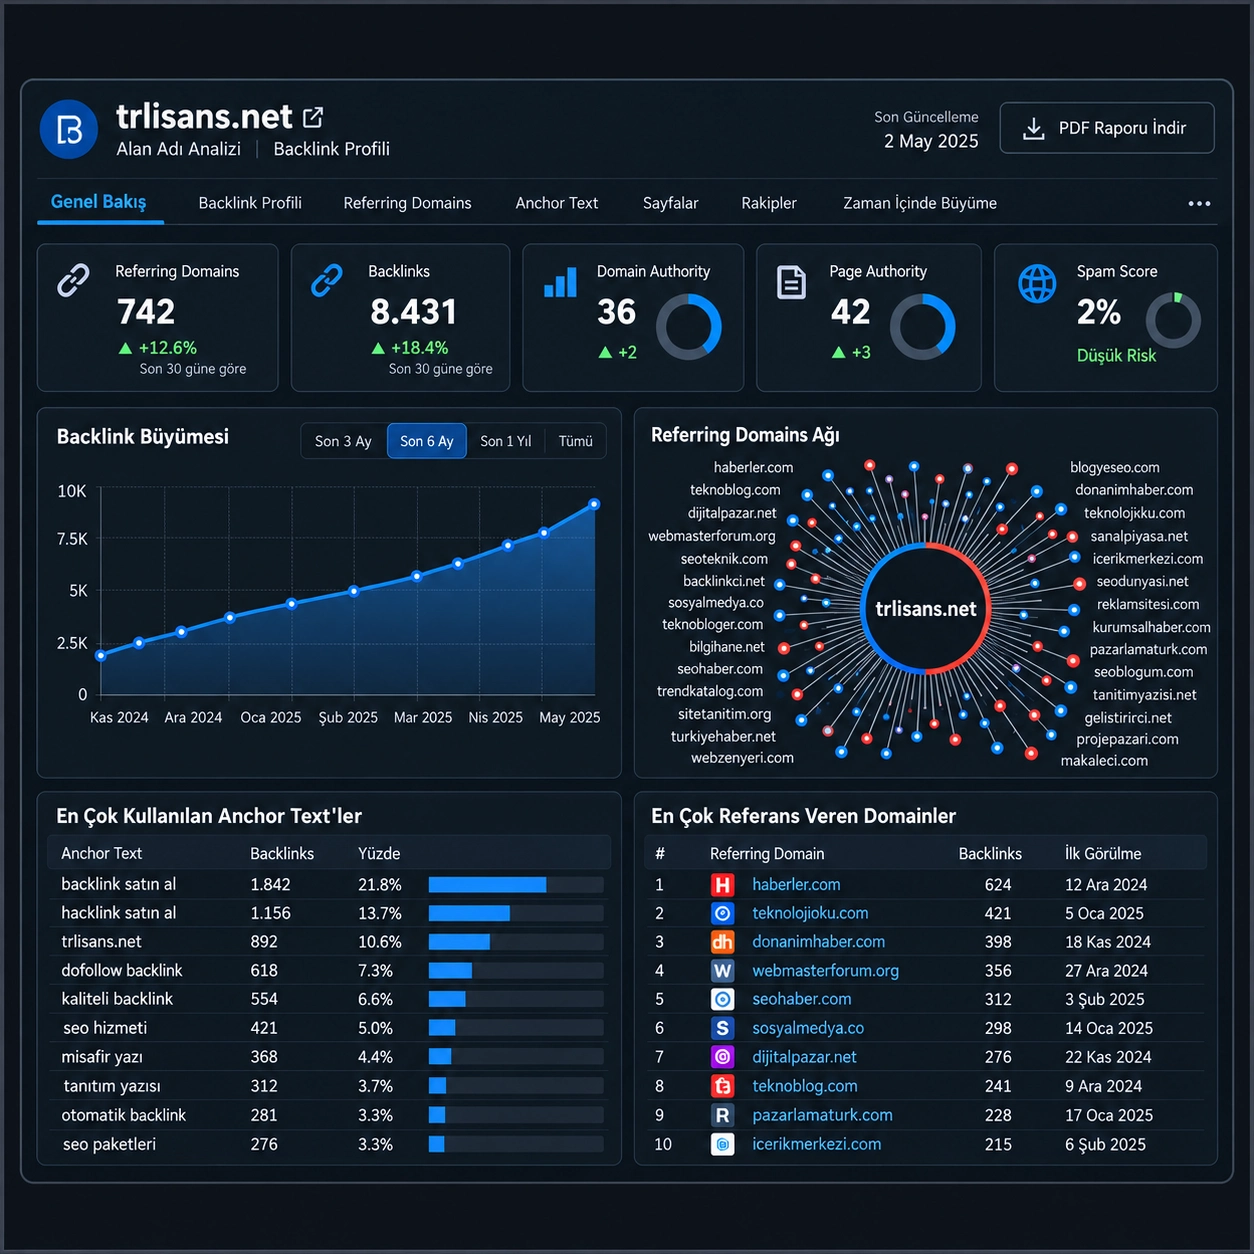Click blogyeseo.com label in the network graph

1115,468
